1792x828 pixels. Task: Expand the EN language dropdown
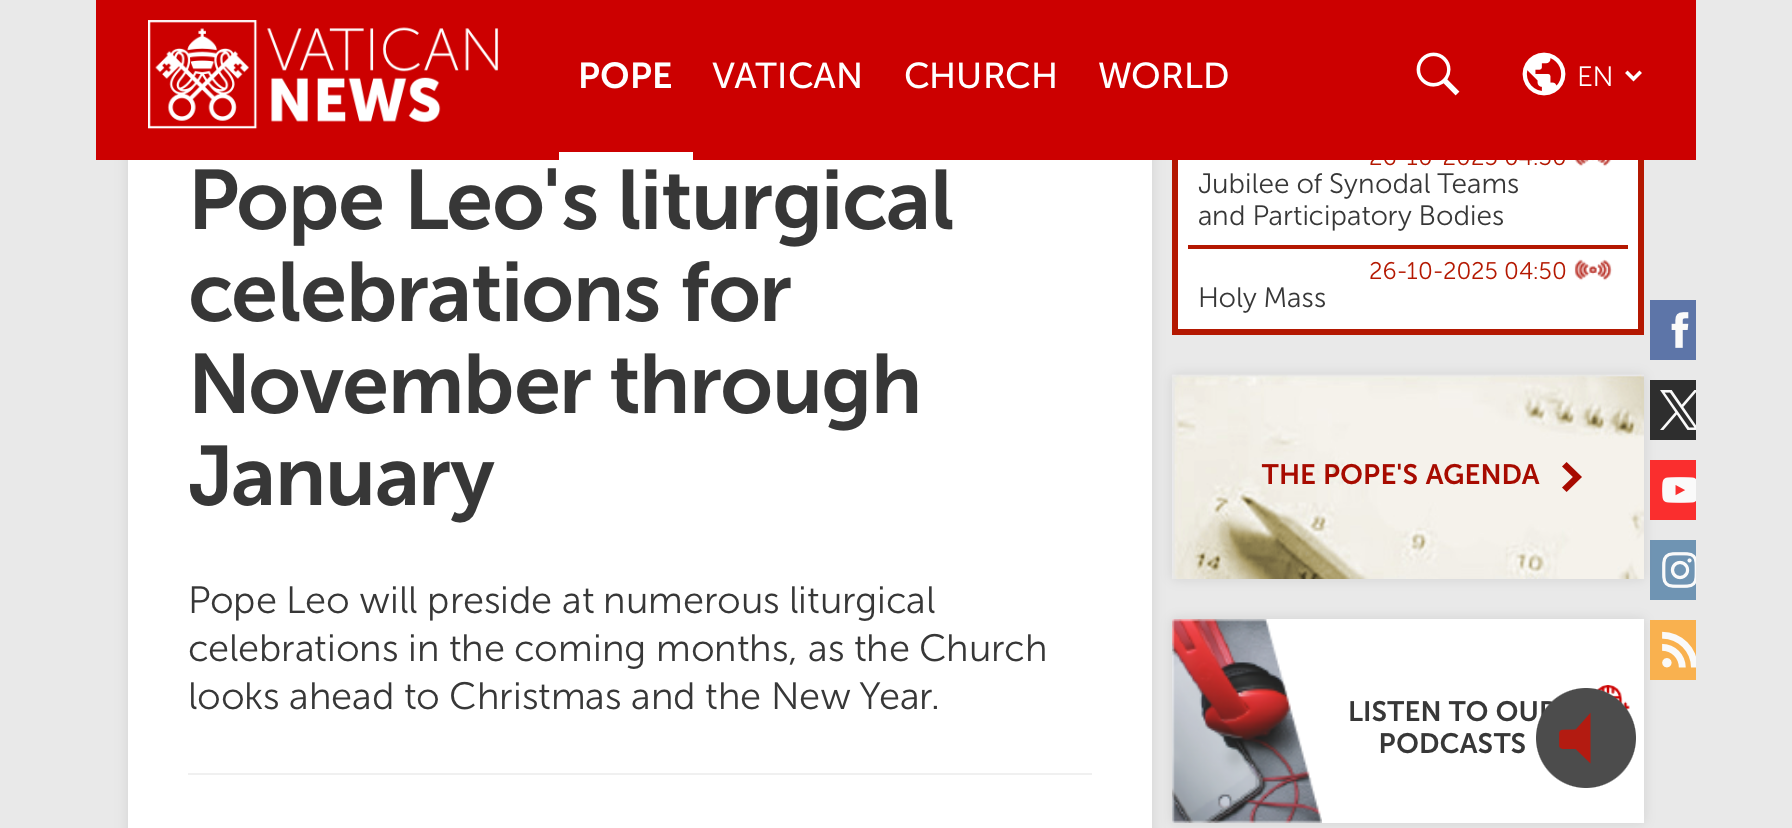coord(1610,76)
